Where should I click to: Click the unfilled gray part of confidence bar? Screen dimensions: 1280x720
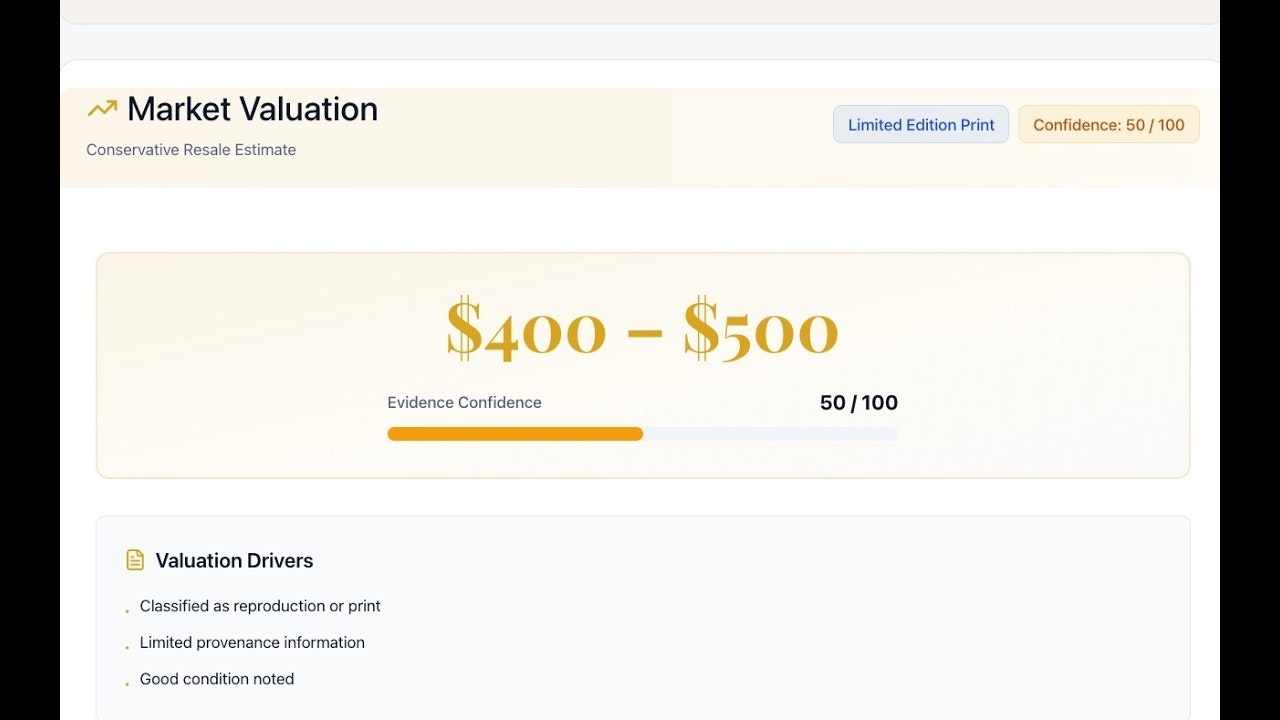click(x=770, y=434)
